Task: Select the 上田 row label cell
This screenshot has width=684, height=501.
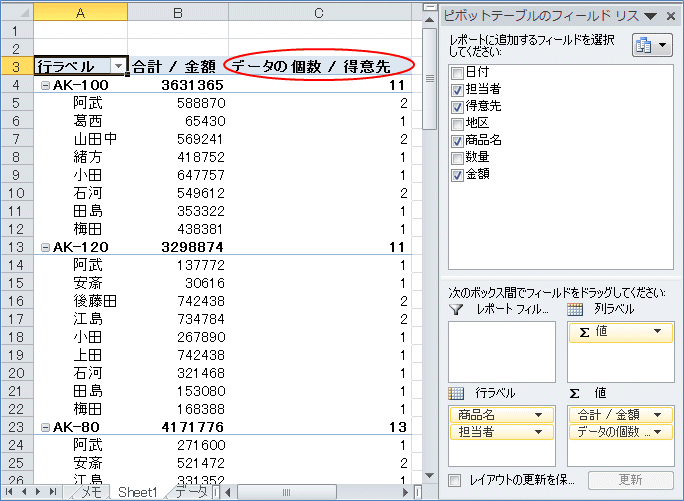Action: pyautogui.click(x=81, y=355)
